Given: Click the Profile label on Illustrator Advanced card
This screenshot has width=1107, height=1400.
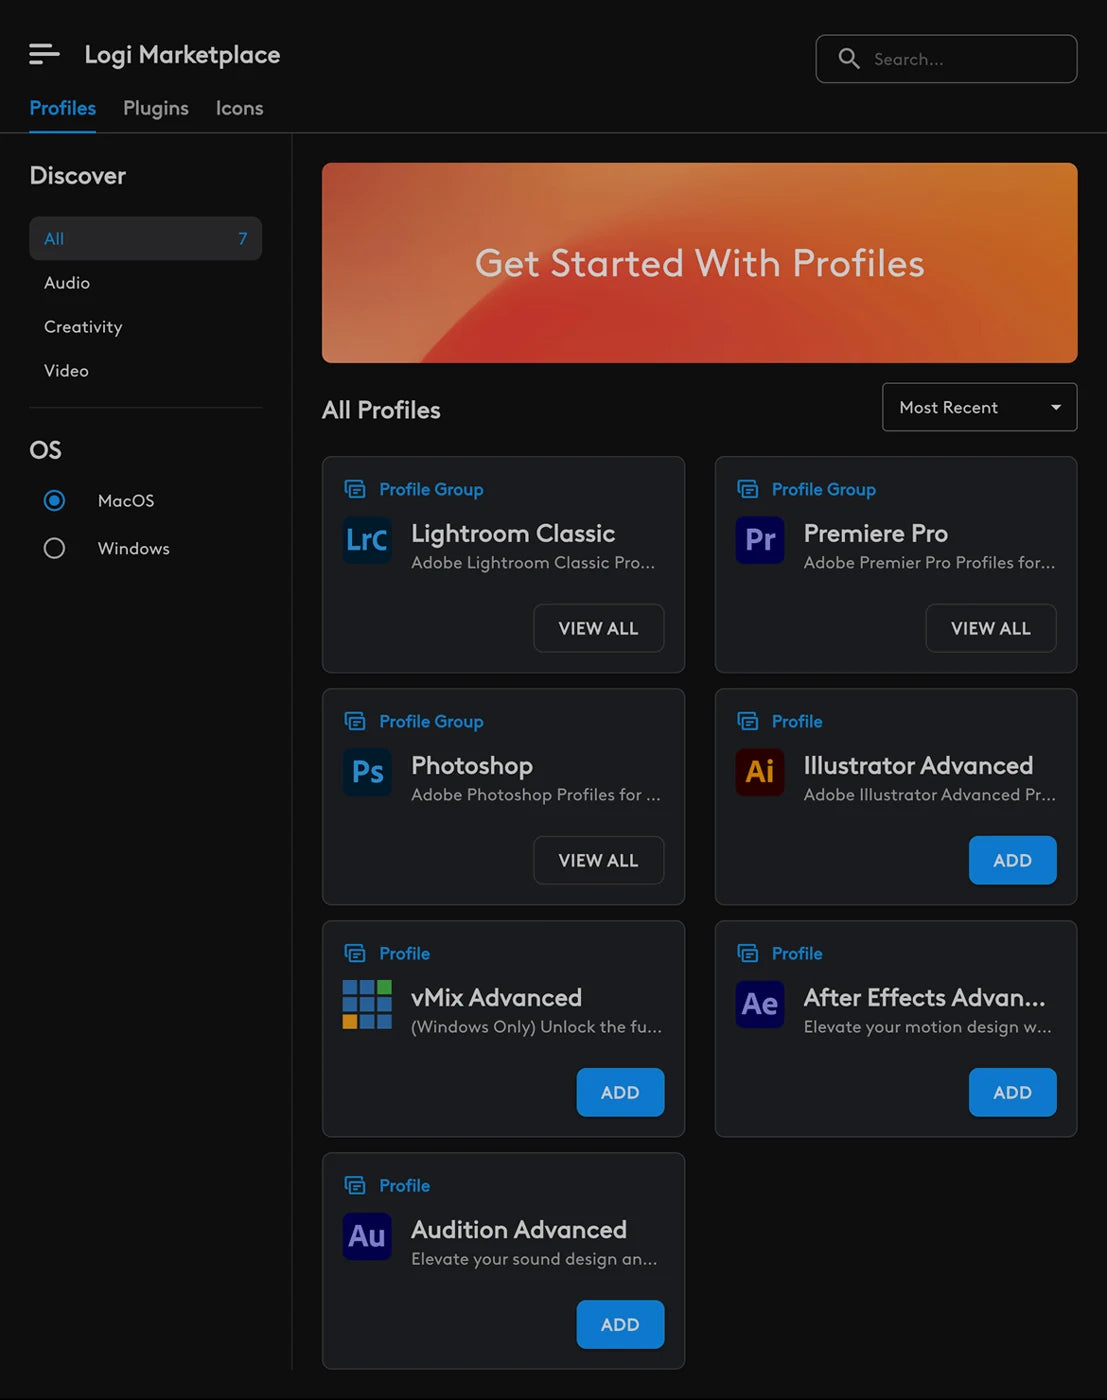Looking at the screenshot, I should (797, 721).
